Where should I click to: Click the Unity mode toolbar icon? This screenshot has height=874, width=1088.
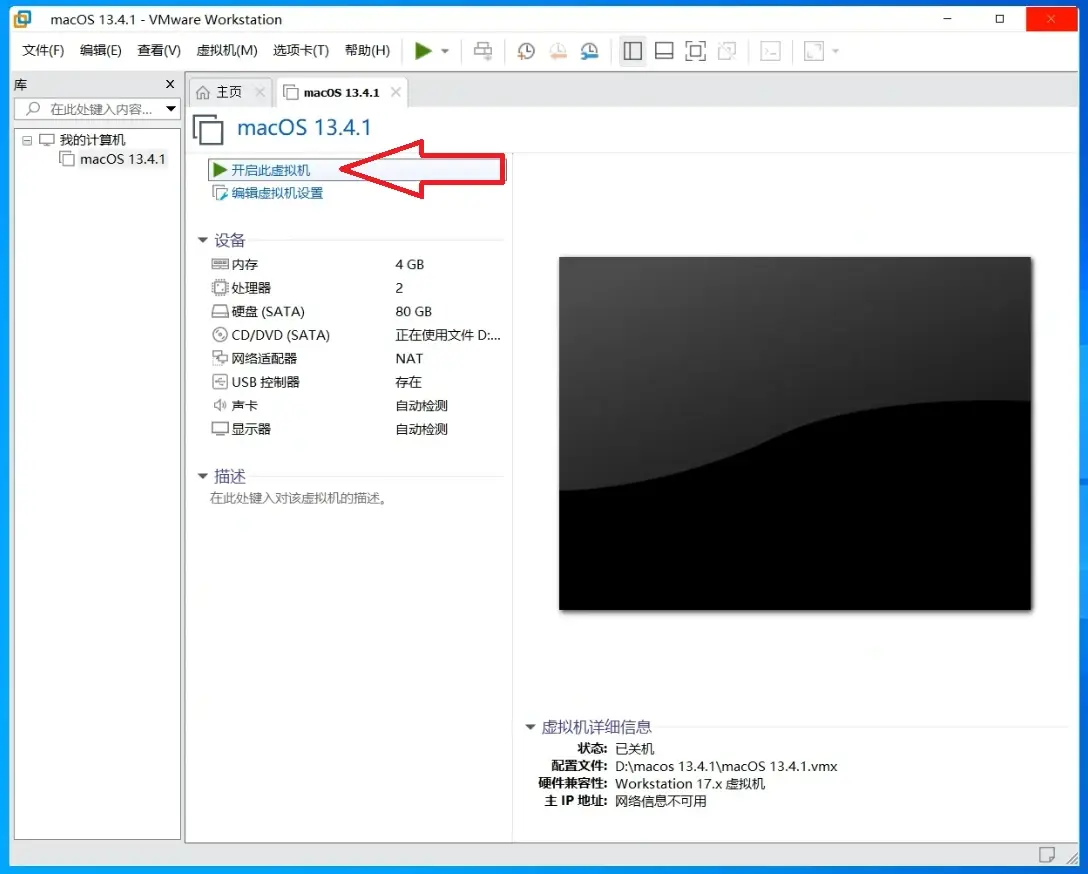[727, 51]
